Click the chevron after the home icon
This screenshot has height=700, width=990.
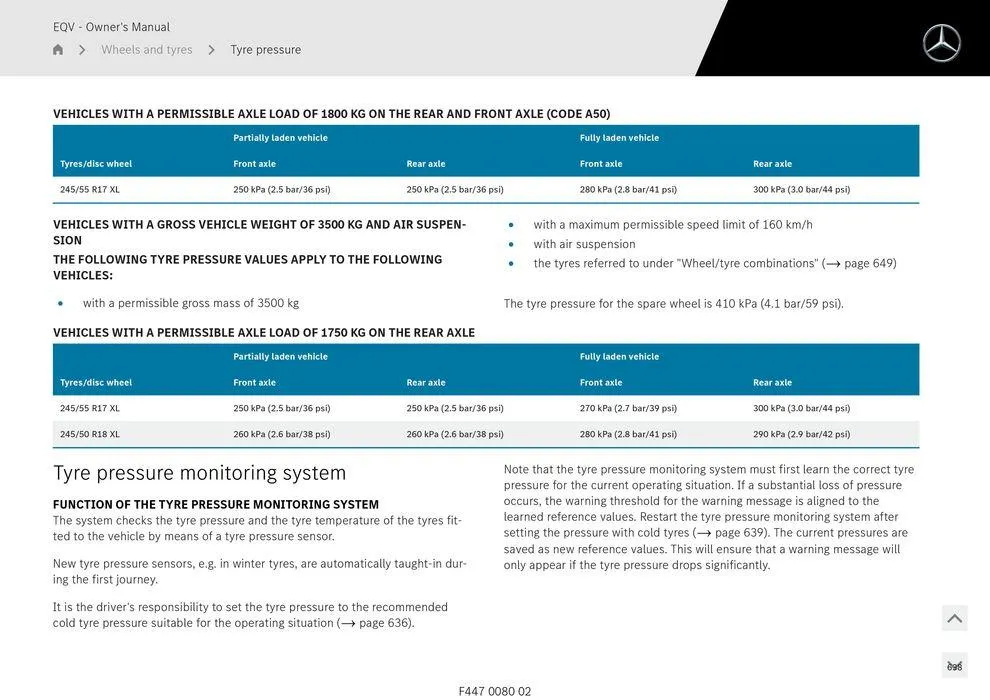click(x=81, y=48)
